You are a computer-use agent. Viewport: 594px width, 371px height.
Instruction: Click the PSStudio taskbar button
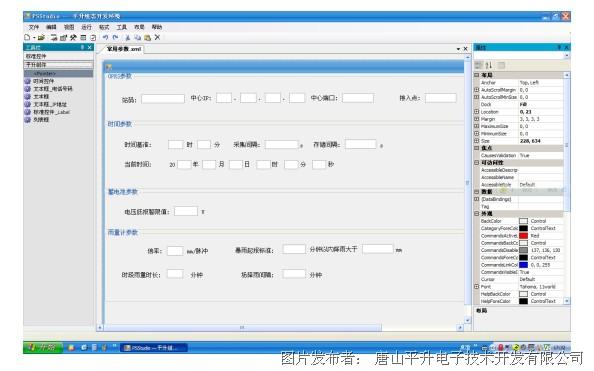154,348
